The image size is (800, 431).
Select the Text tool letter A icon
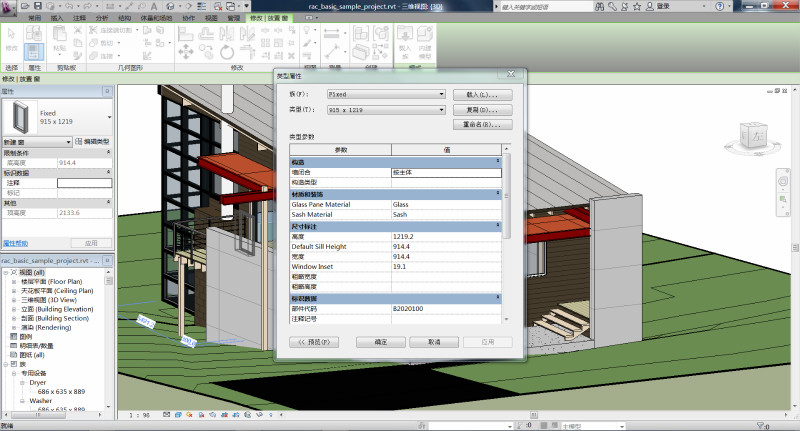154,6
